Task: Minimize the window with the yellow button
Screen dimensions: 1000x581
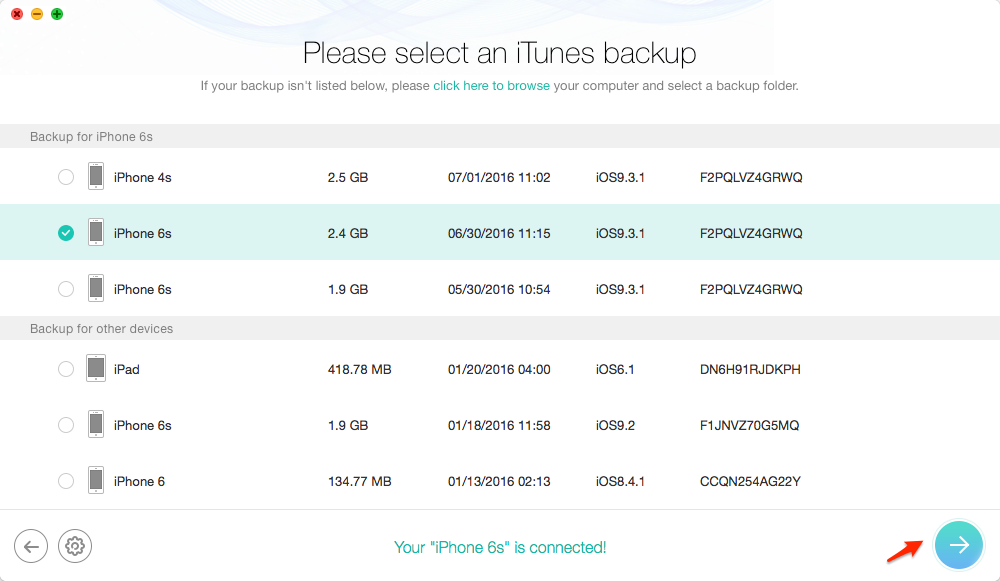Action: 37,14
